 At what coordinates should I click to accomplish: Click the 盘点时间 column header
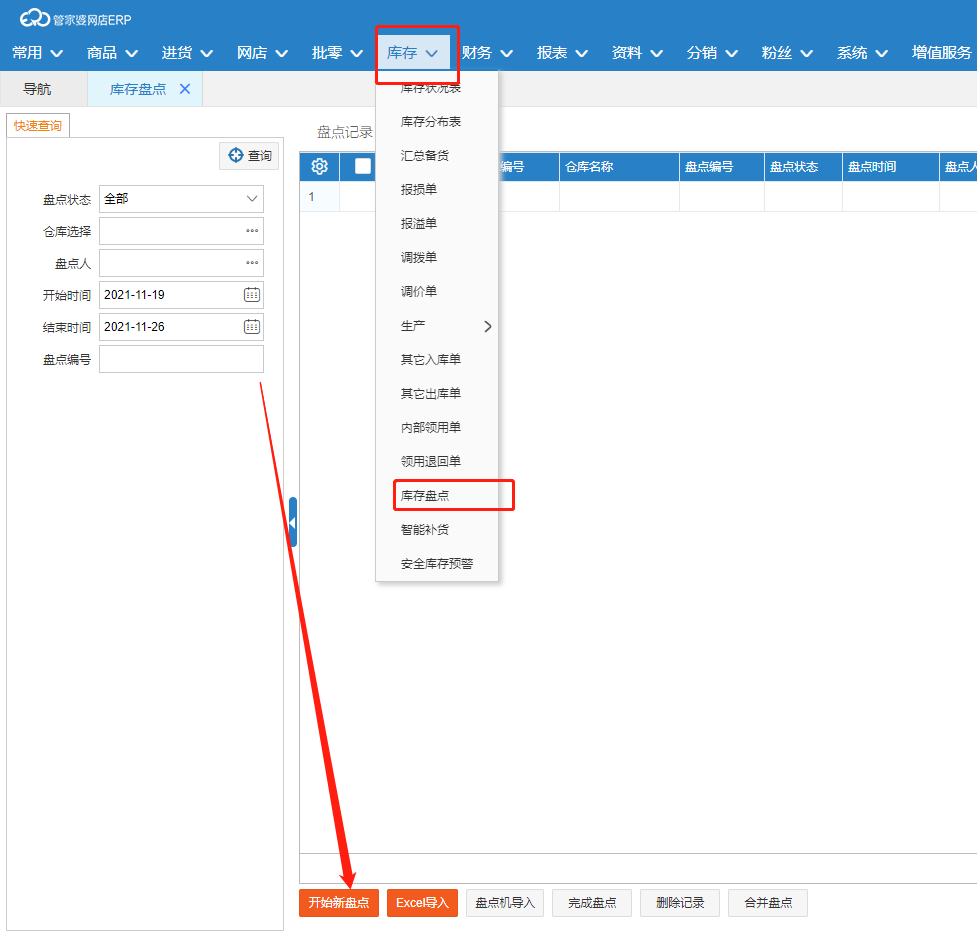click(x=890, y=166)
